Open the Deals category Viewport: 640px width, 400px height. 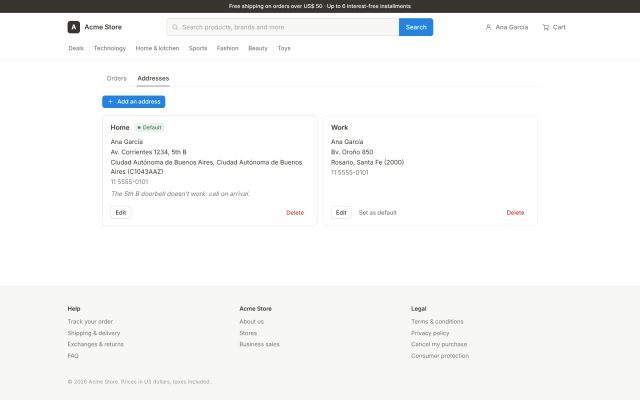pos(76,48)
